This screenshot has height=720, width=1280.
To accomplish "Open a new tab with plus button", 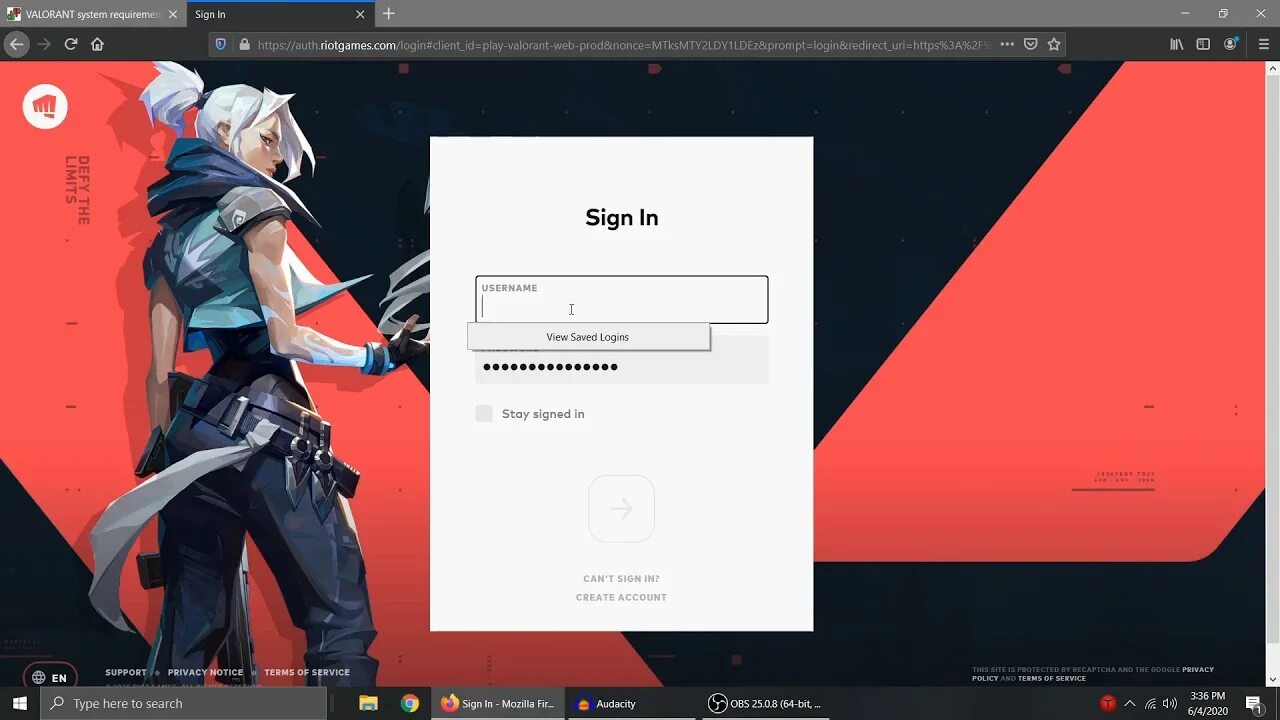I will click(389, 14).
